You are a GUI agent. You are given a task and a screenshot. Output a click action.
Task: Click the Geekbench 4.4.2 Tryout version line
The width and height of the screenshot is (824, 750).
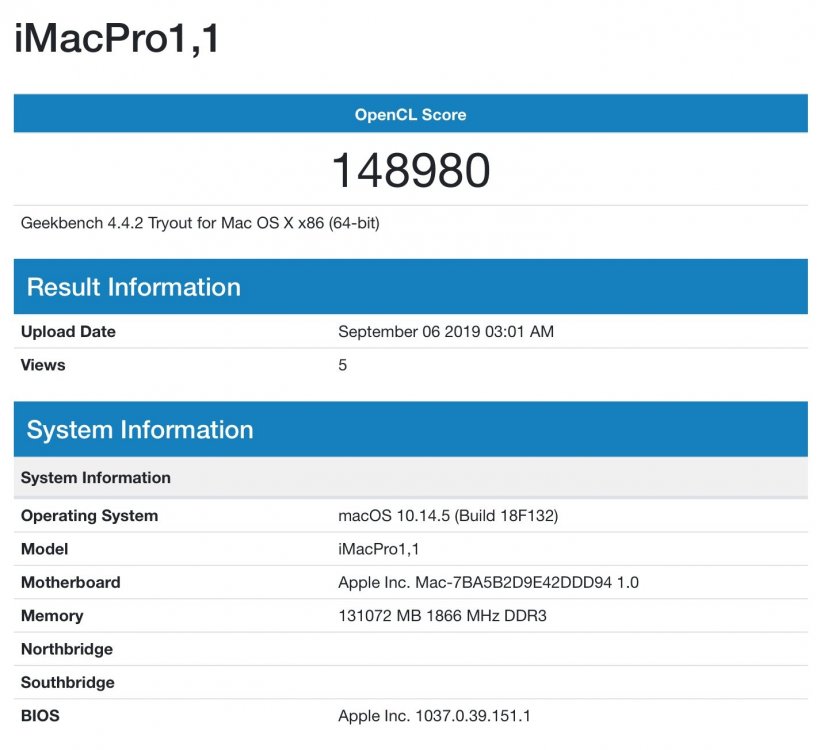point(200,223)
